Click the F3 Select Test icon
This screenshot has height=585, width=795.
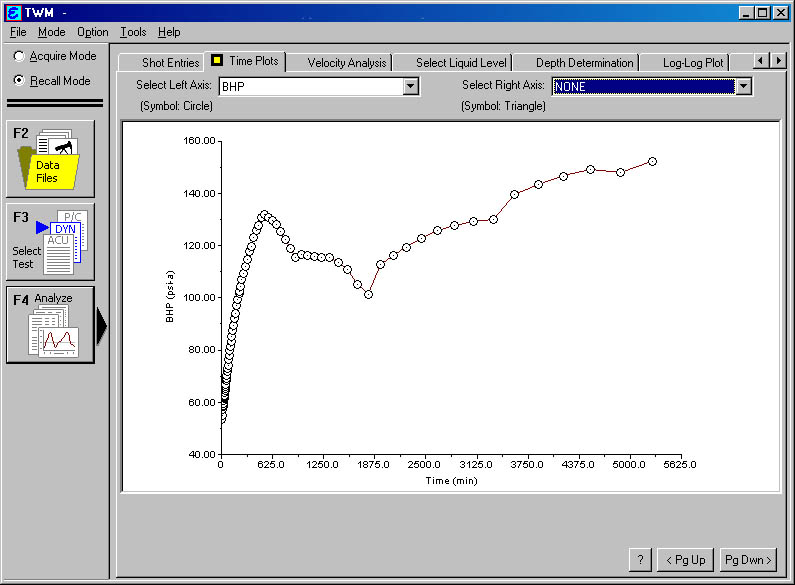(50, 241)
